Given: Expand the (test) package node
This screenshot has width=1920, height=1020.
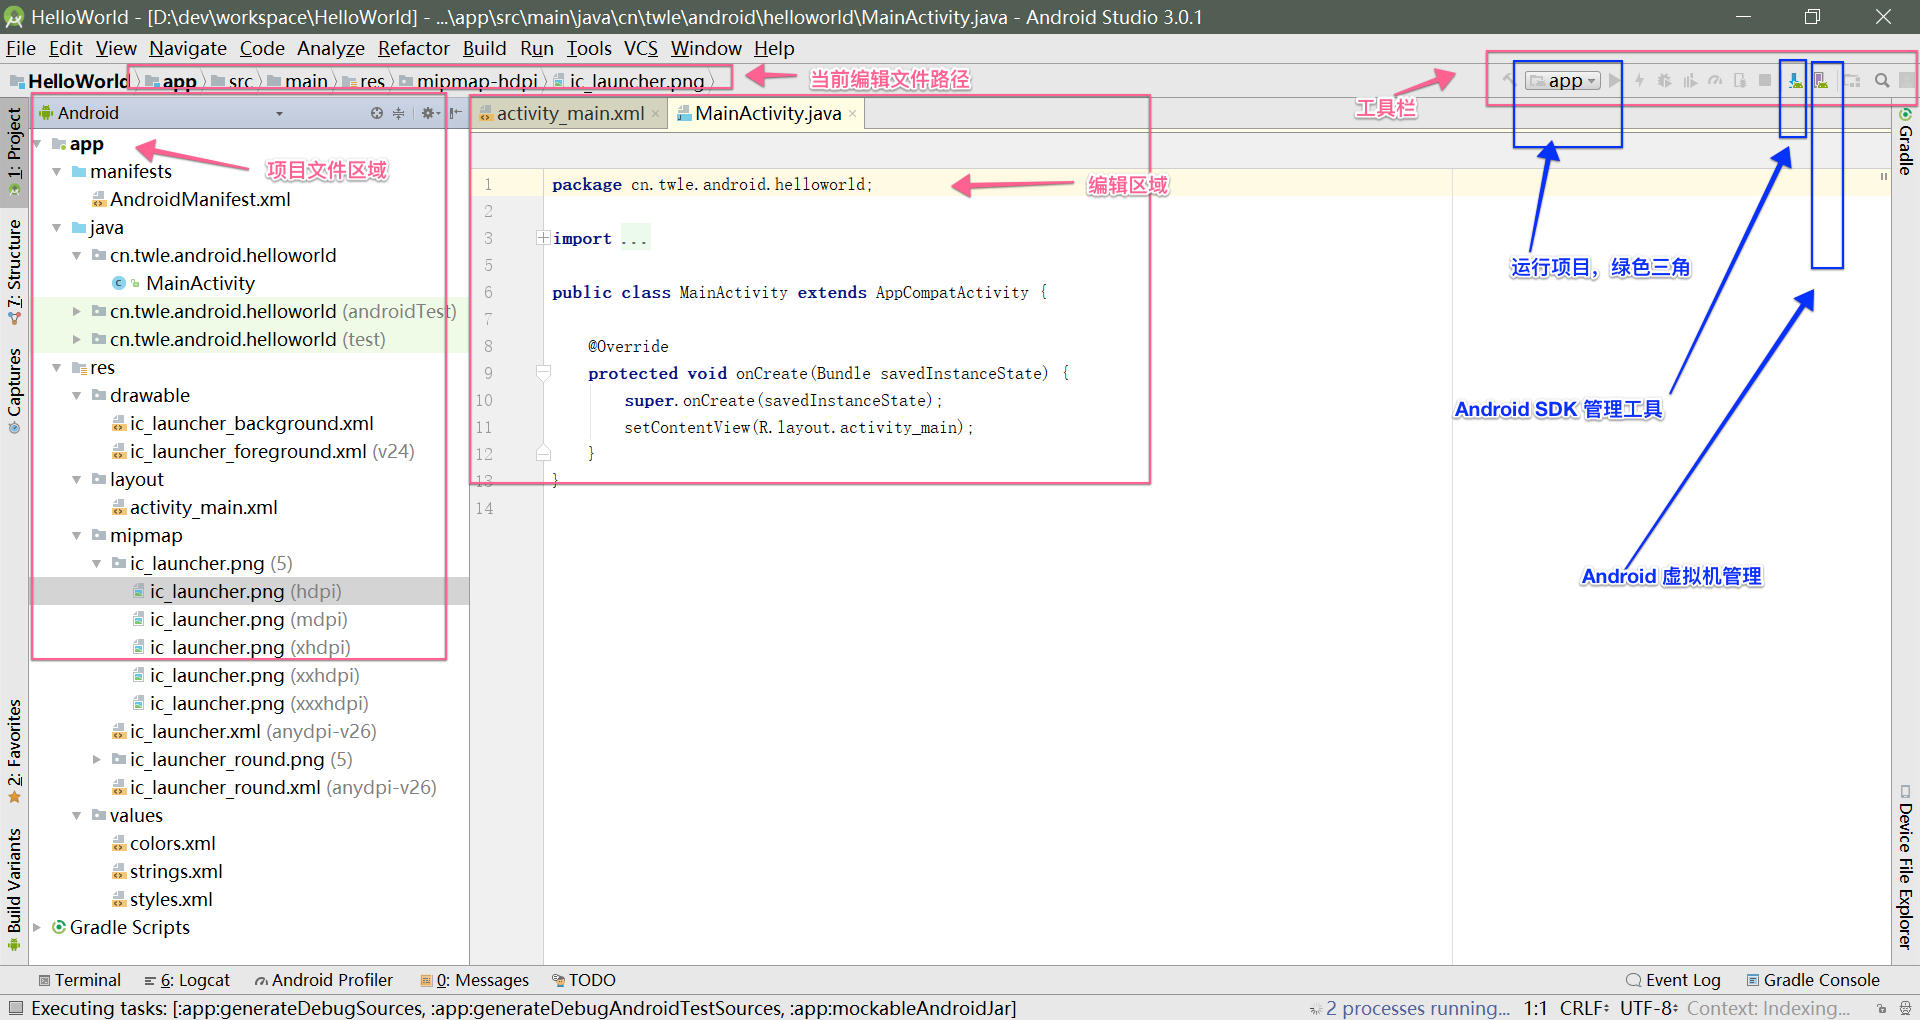Looking at the screenshot, I should coord(77,340).
